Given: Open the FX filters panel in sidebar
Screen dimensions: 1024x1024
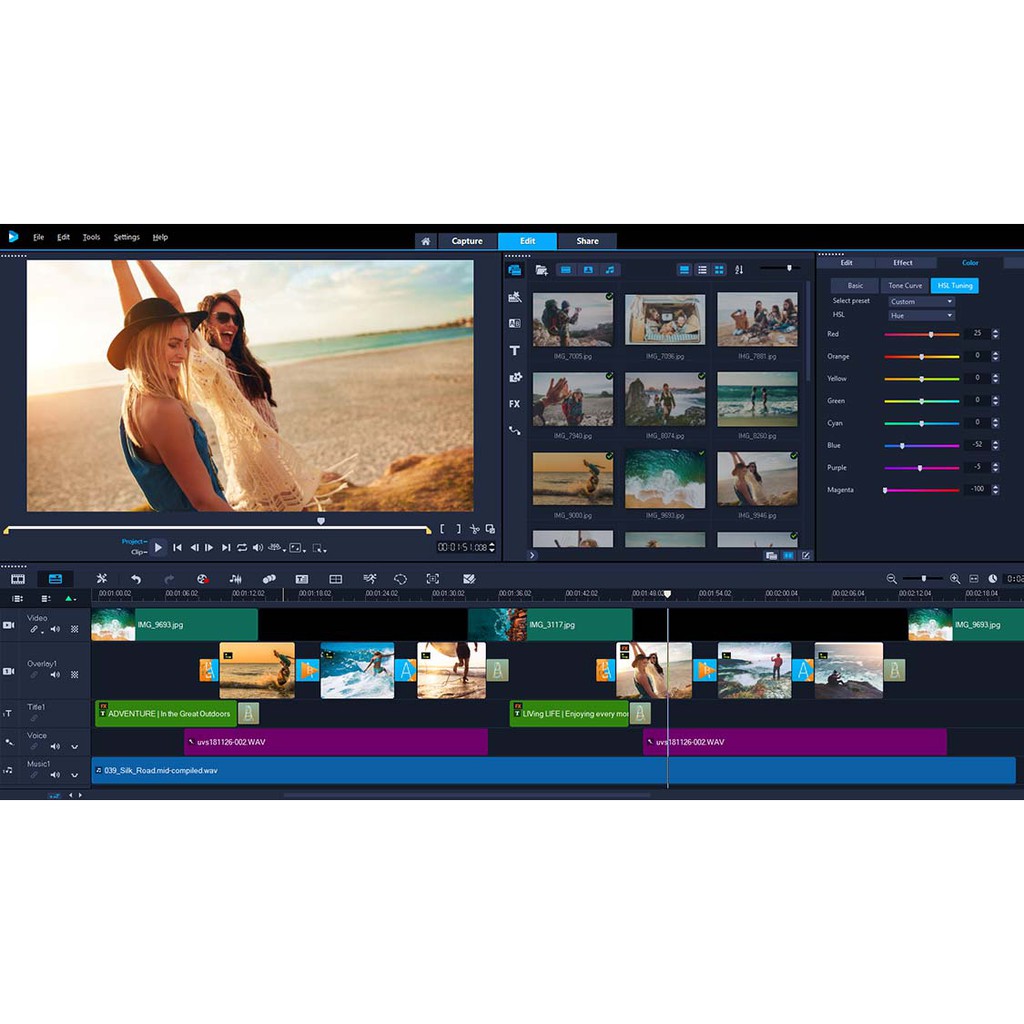Looking at the screenshot, I should (513, 403).
